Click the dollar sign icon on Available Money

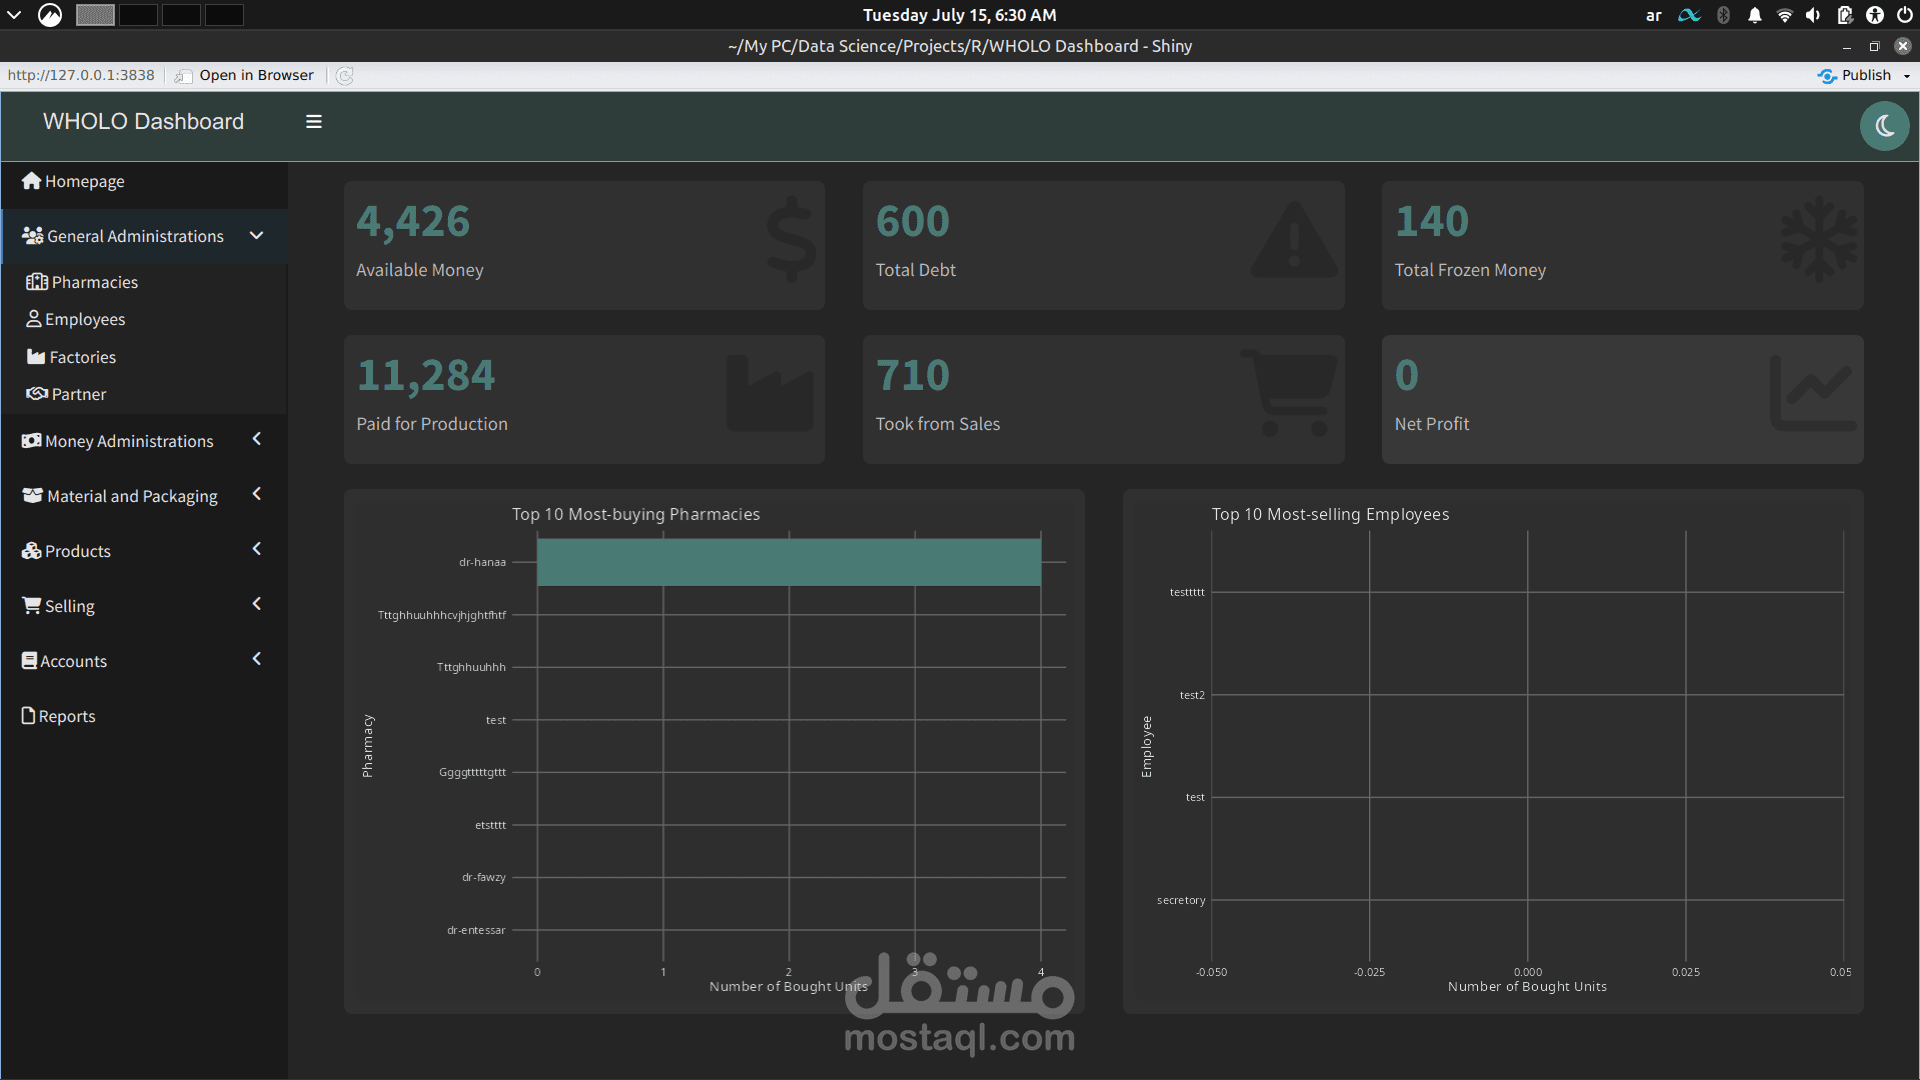(791, 240)
